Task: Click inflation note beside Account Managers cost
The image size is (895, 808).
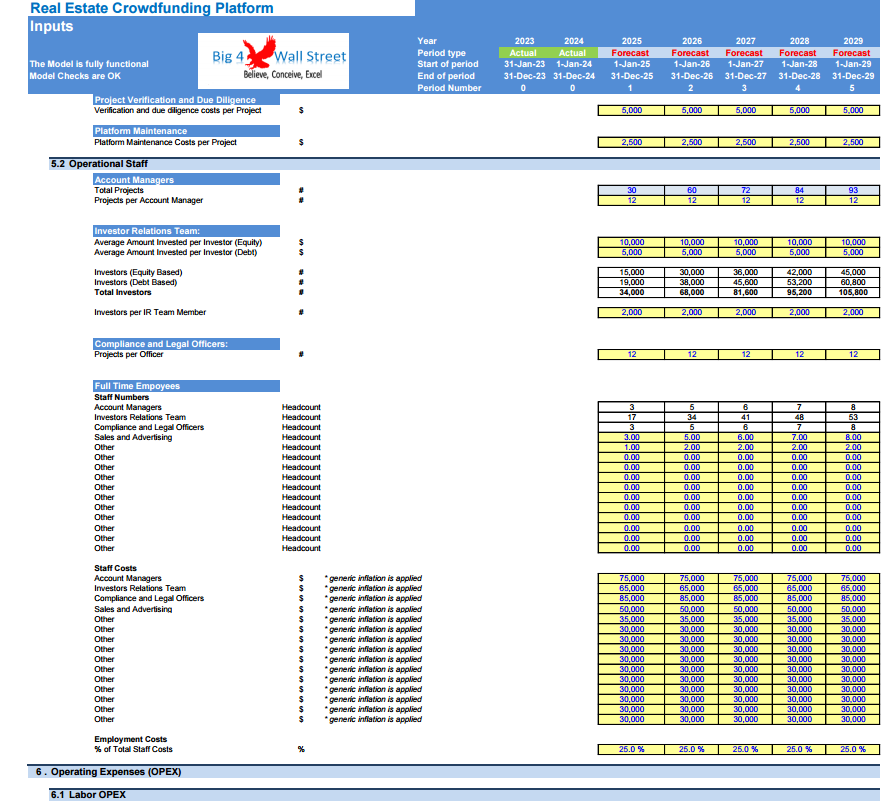Action: point(373,579)
